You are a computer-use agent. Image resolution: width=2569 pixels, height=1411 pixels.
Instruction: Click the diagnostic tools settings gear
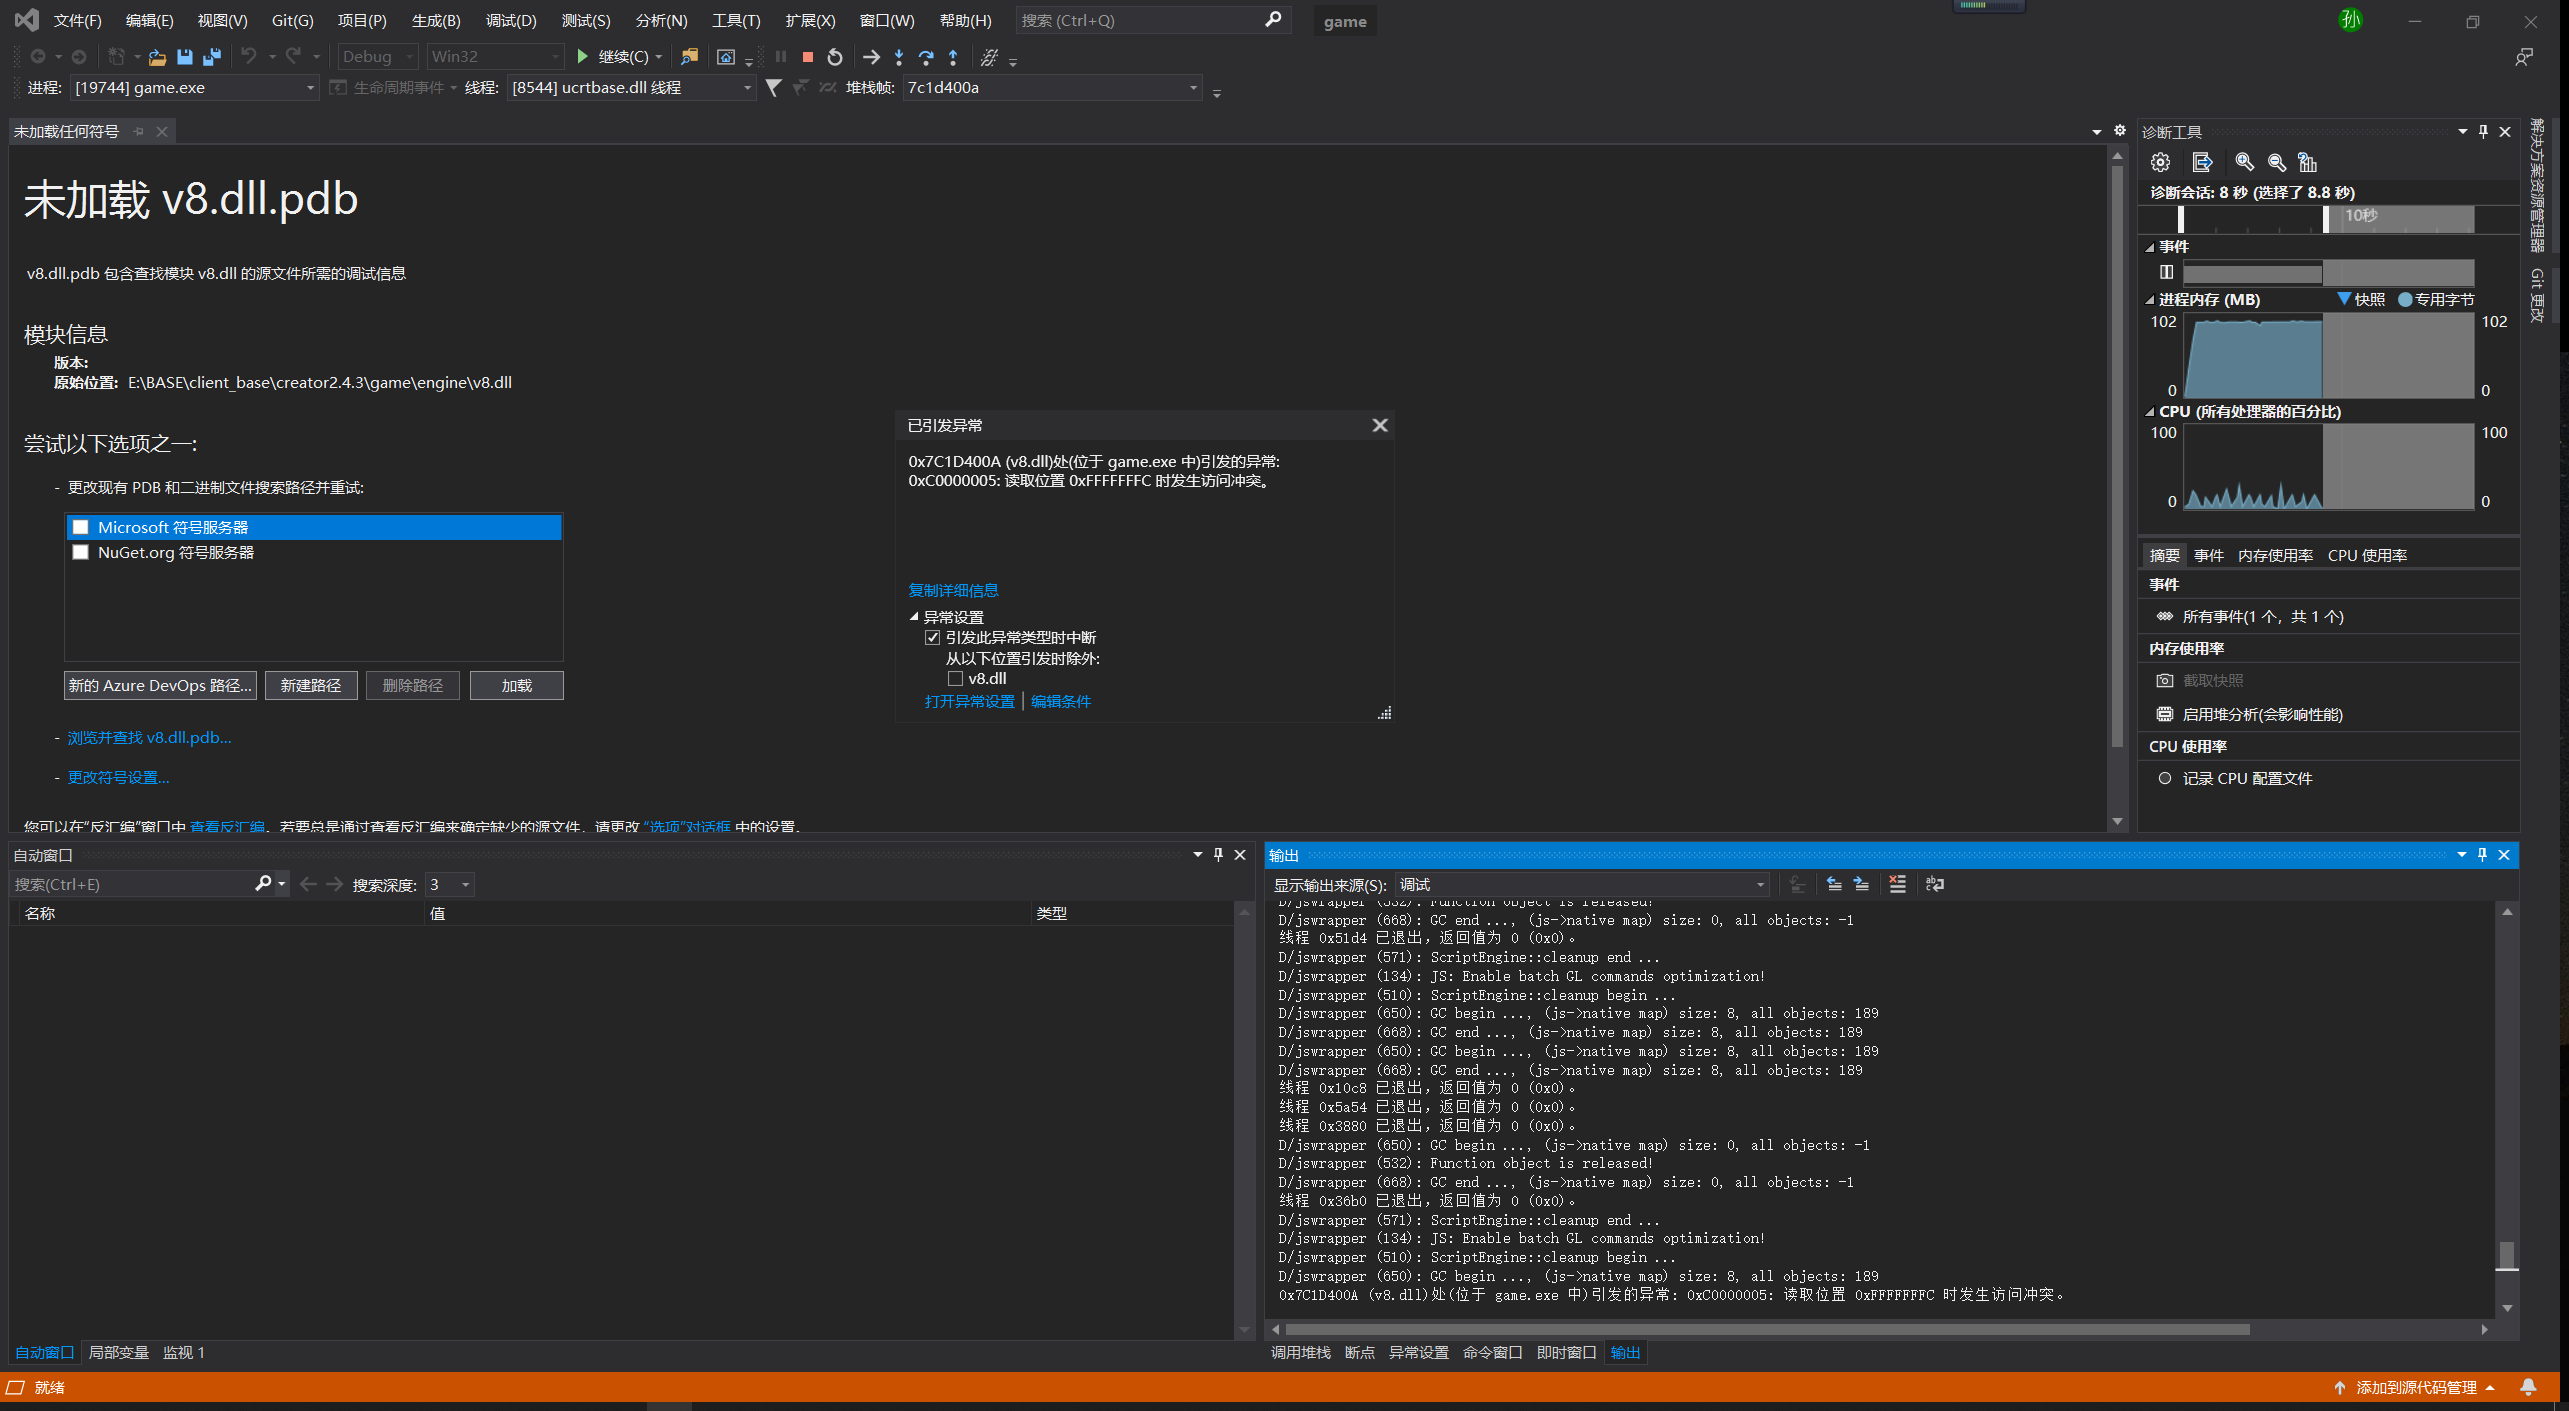[x=2161, y=162]
